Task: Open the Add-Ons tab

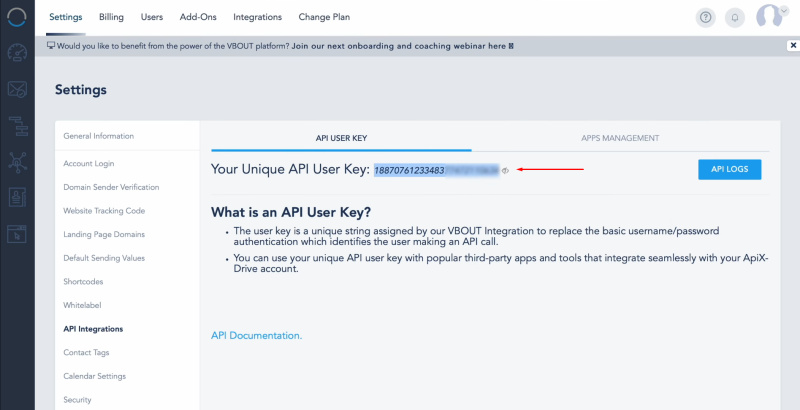Action: click(198, 17)
